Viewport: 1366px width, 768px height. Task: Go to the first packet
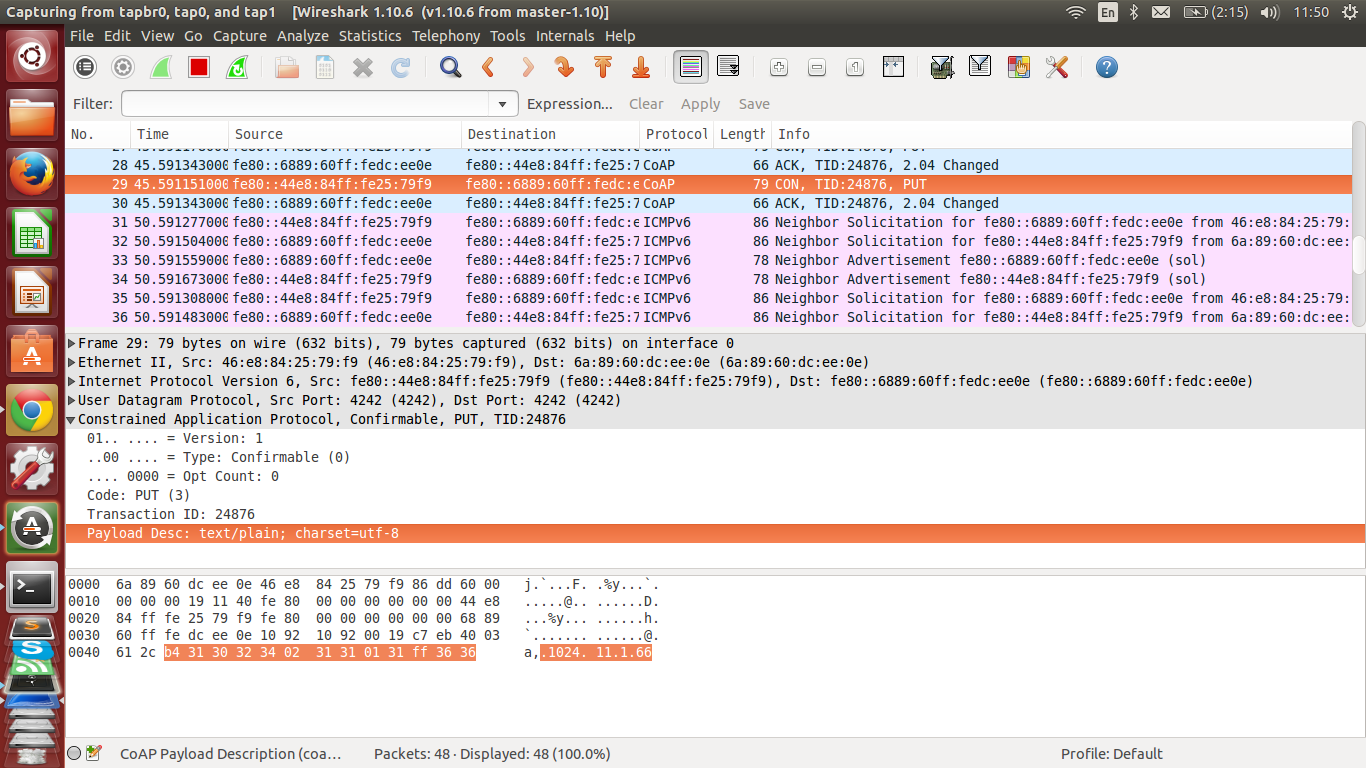click(x=603, y=67)
